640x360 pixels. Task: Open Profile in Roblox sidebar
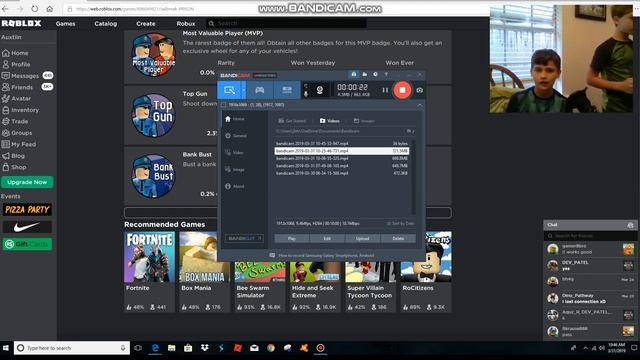[16, 64]
